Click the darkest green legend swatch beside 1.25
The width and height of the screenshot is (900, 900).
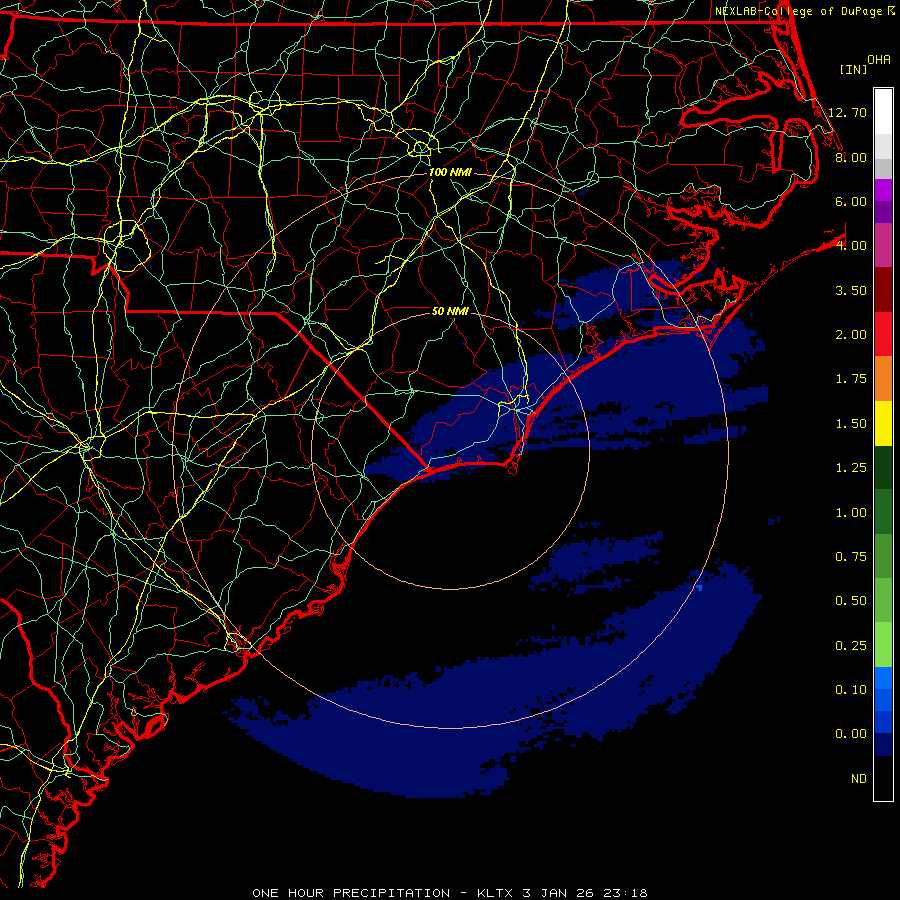[883, 468]
